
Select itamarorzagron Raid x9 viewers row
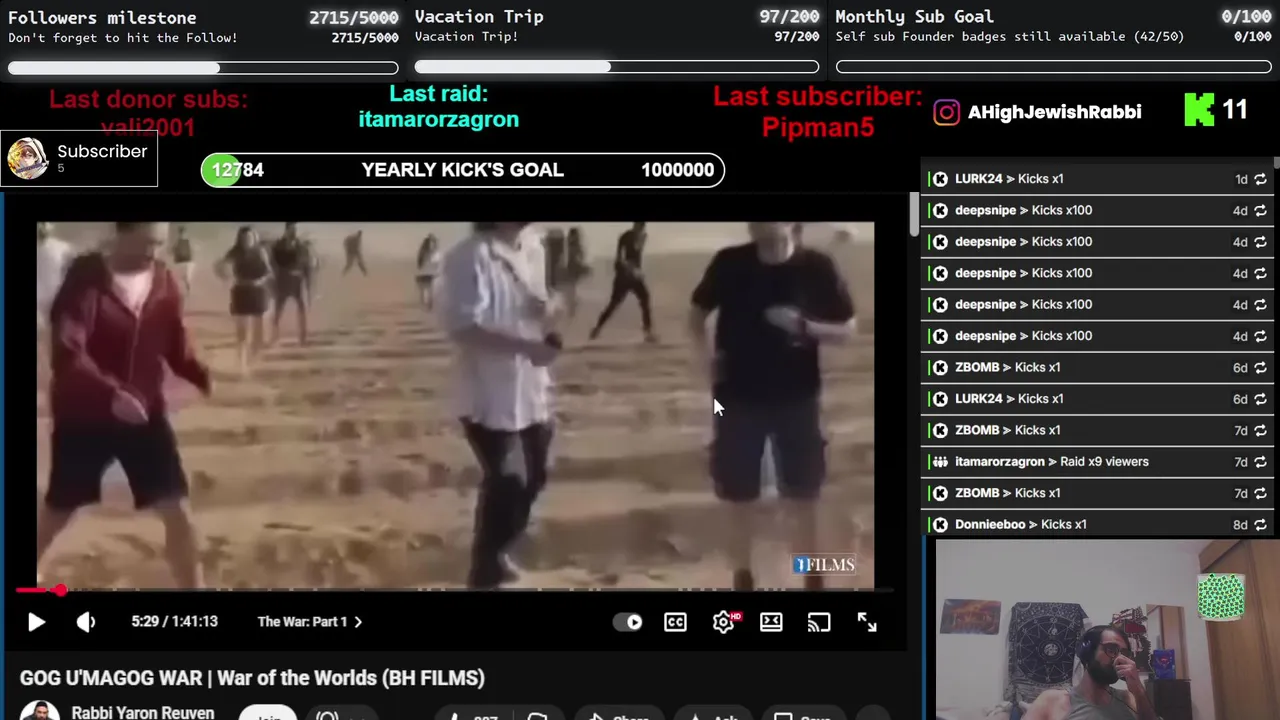tap(1097, 461)
